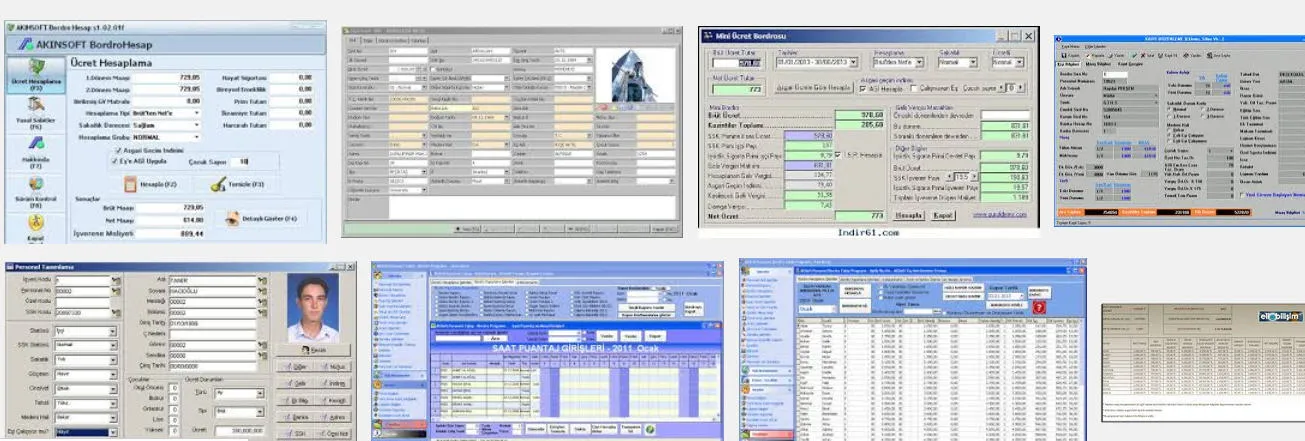Click the Resim button under employee photo

coord(313,351)
